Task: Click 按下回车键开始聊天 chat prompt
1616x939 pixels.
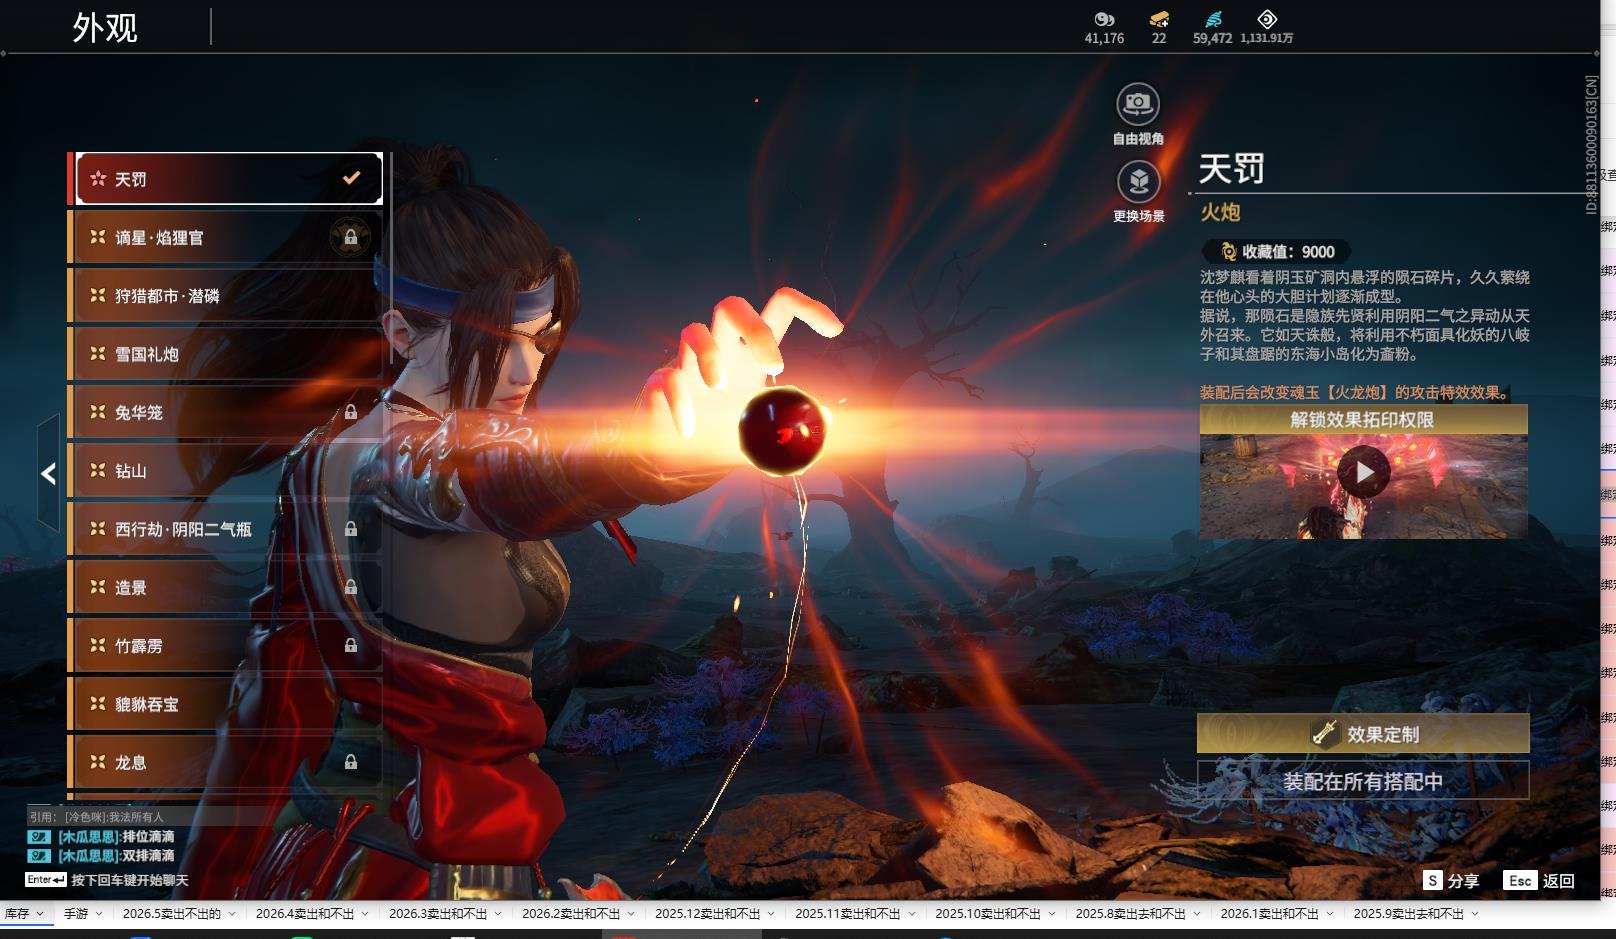Action: [x=130, y=880]
